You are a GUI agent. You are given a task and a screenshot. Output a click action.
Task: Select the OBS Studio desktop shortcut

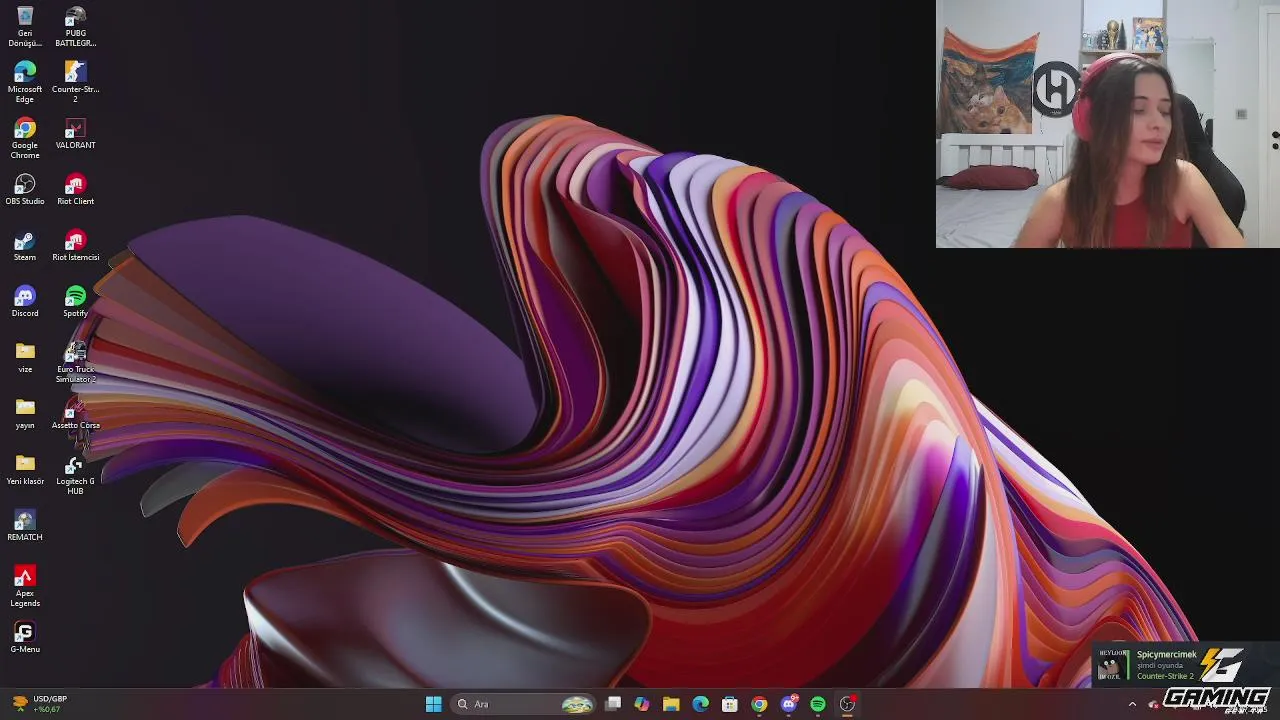(25, 190)
